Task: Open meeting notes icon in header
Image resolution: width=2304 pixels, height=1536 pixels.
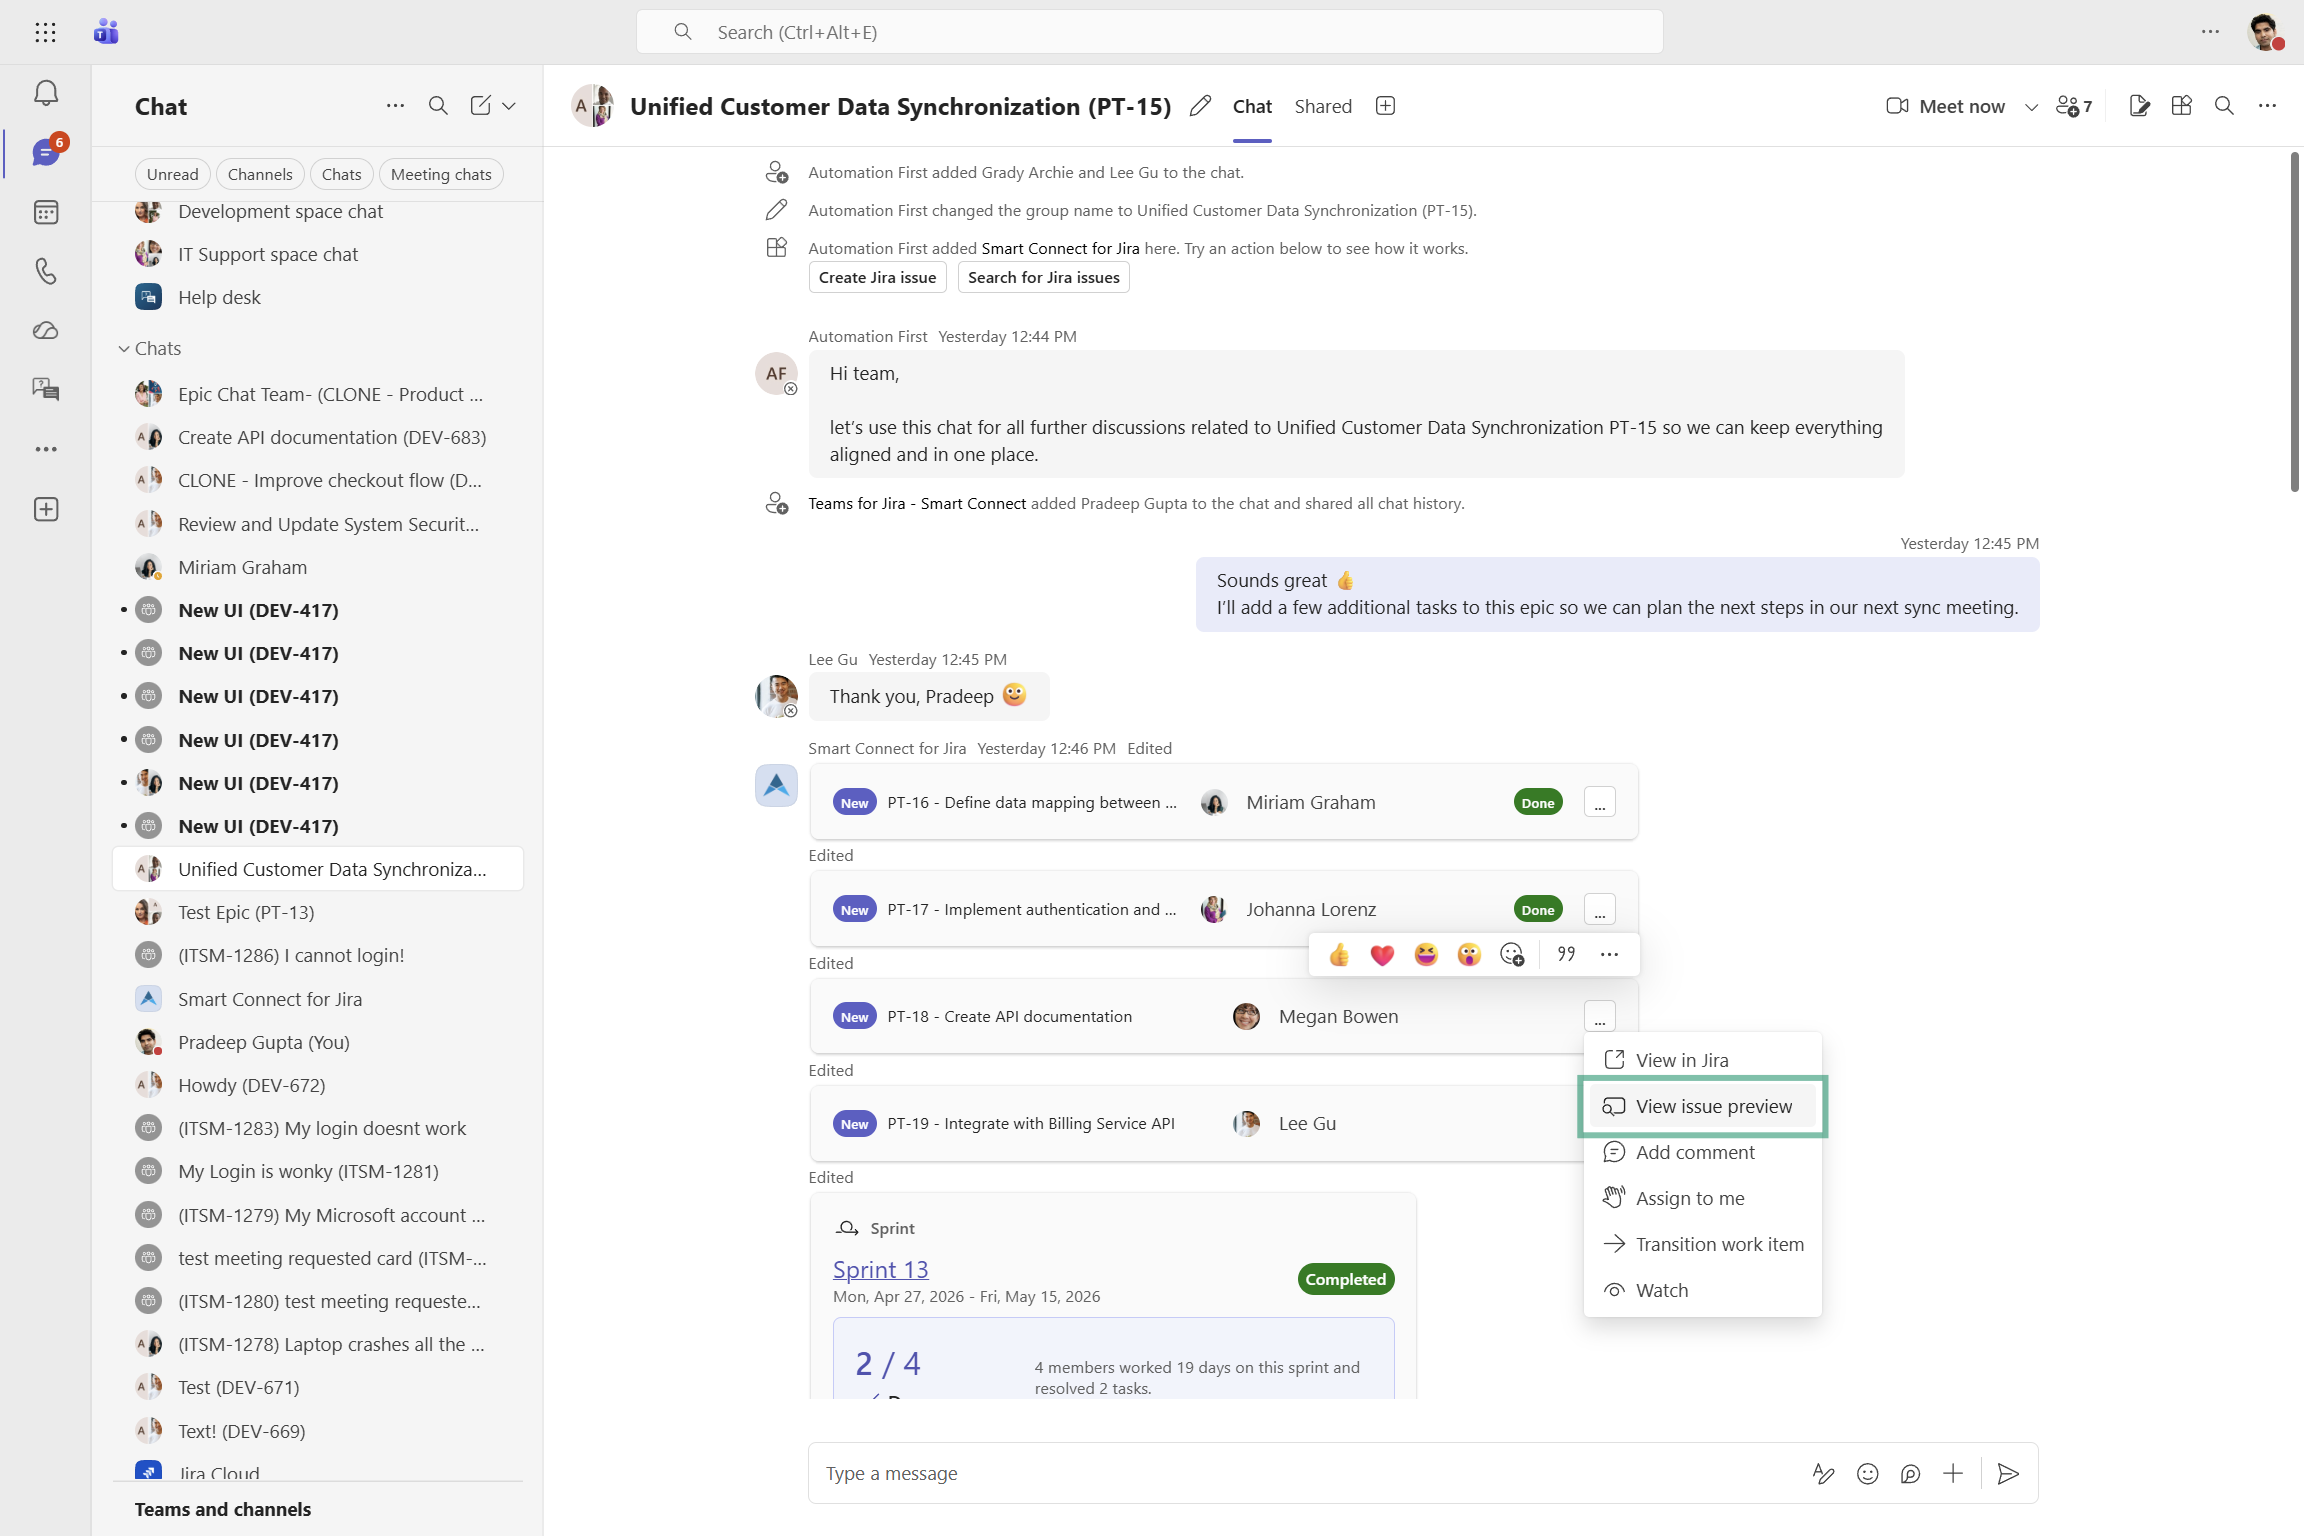Action: 2140,106
